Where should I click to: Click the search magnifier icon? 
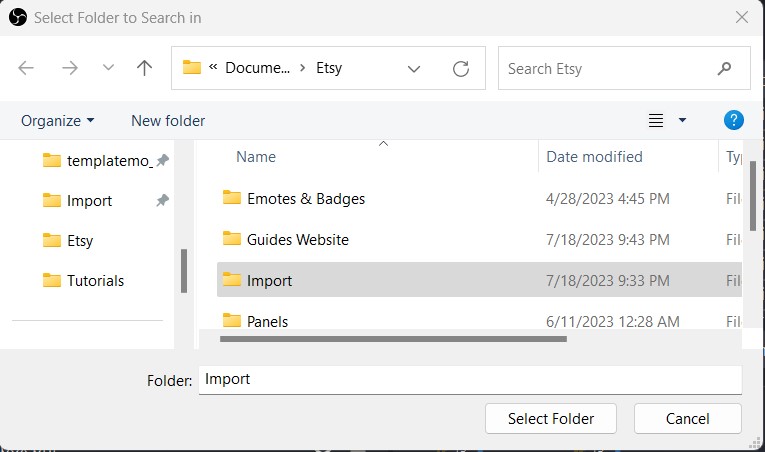pos(724,69)
